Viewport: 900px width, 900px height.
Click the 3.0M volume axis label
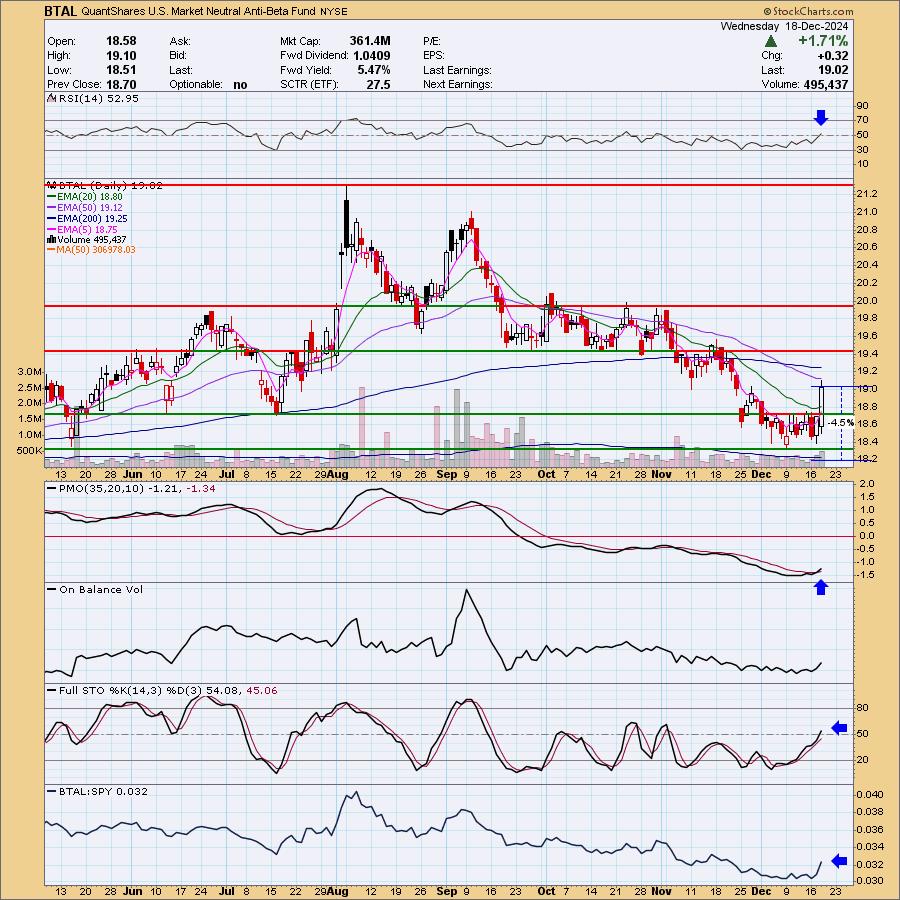(29, 372)
